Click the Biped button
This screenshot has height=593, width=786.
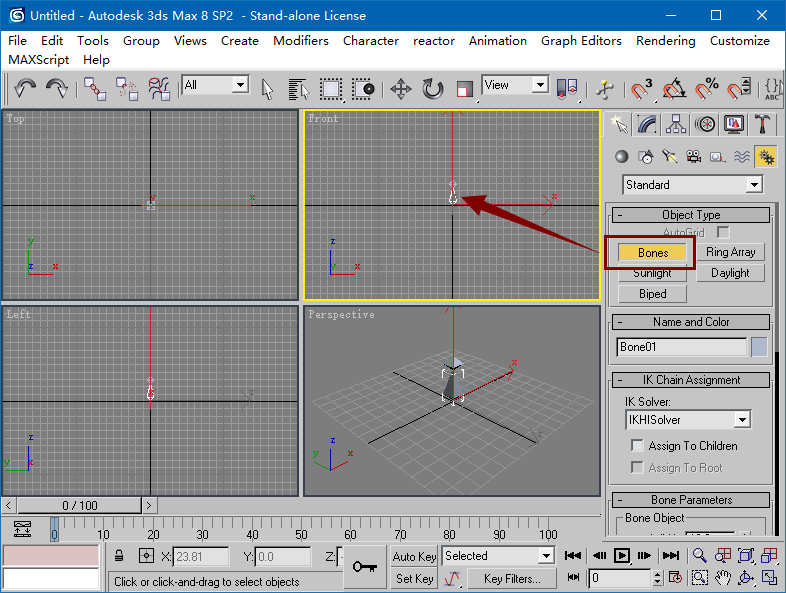[x=652, y=294]
